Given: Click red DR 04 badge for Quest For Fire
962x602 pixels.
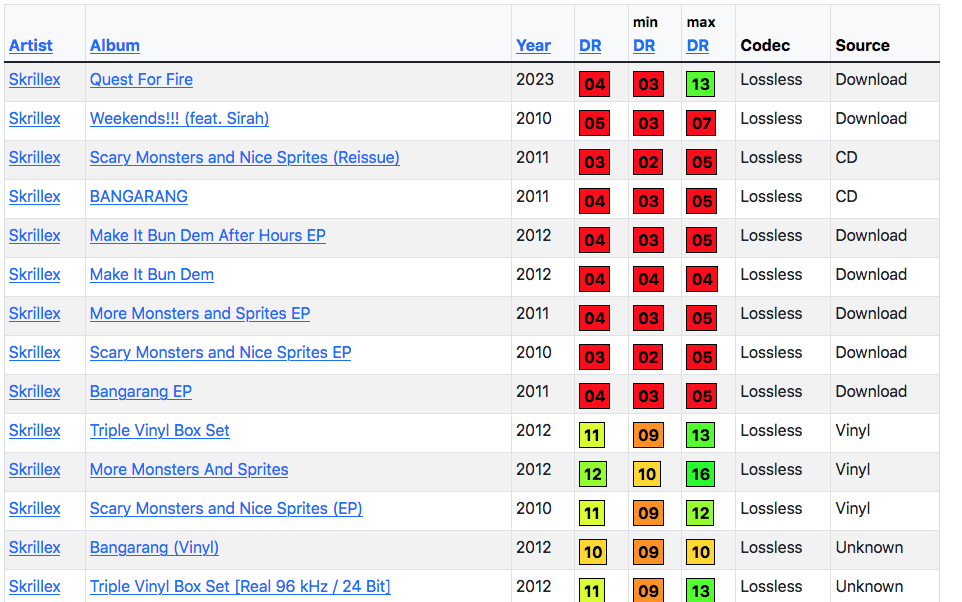Looking at the screenshot, I should point(595,84).
